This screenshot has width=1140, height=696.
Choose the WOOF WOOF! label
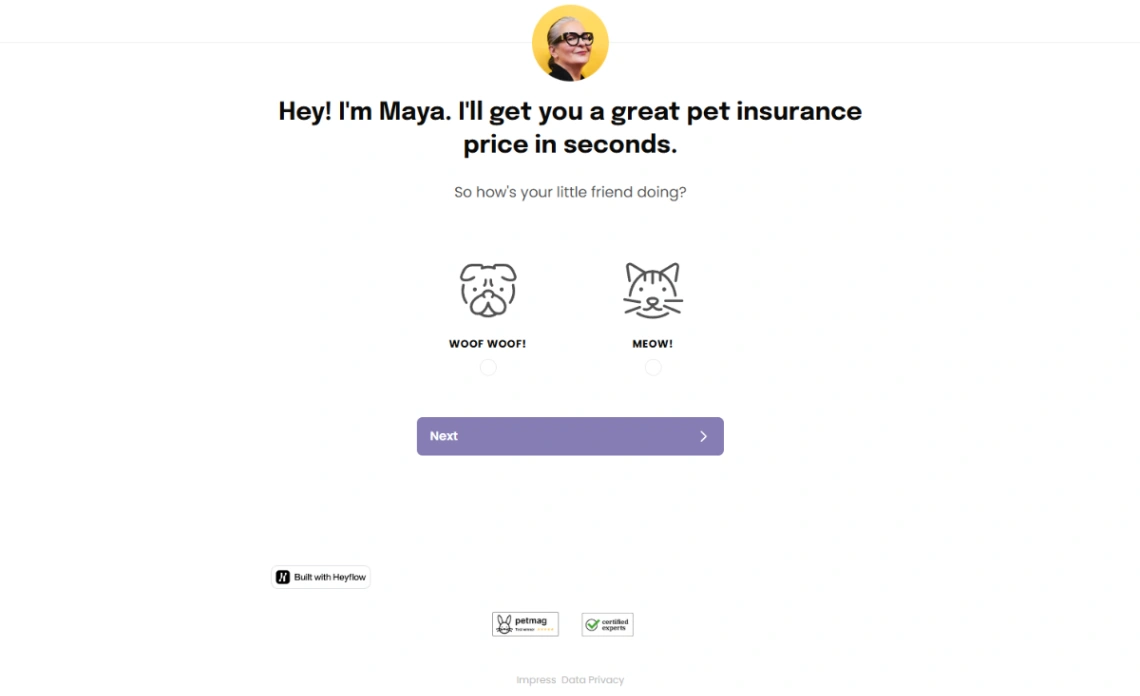pyautogui.click(x=487, y=344)
